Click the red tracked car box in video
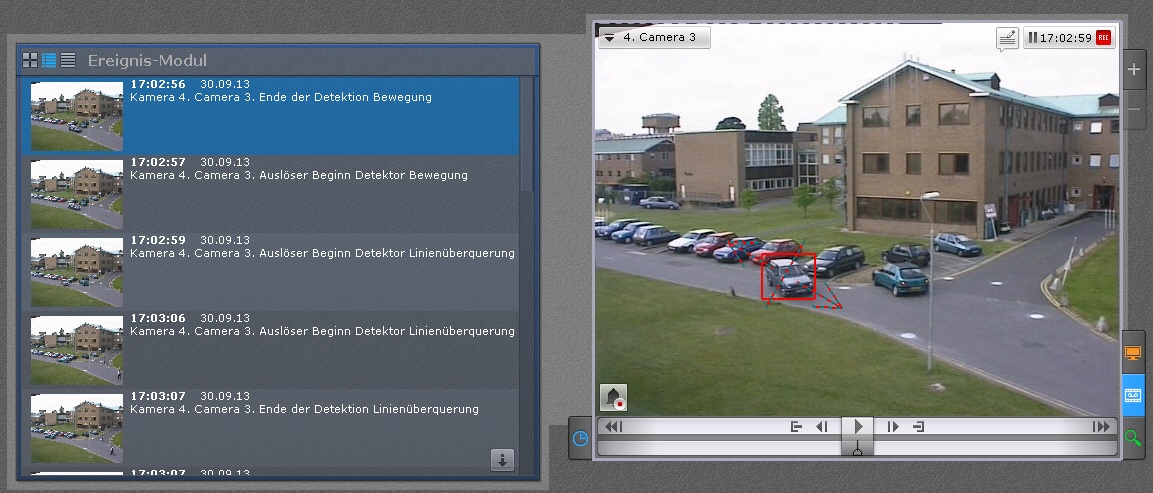Screen dimensions: 1153x493 [x=788, y=276]
